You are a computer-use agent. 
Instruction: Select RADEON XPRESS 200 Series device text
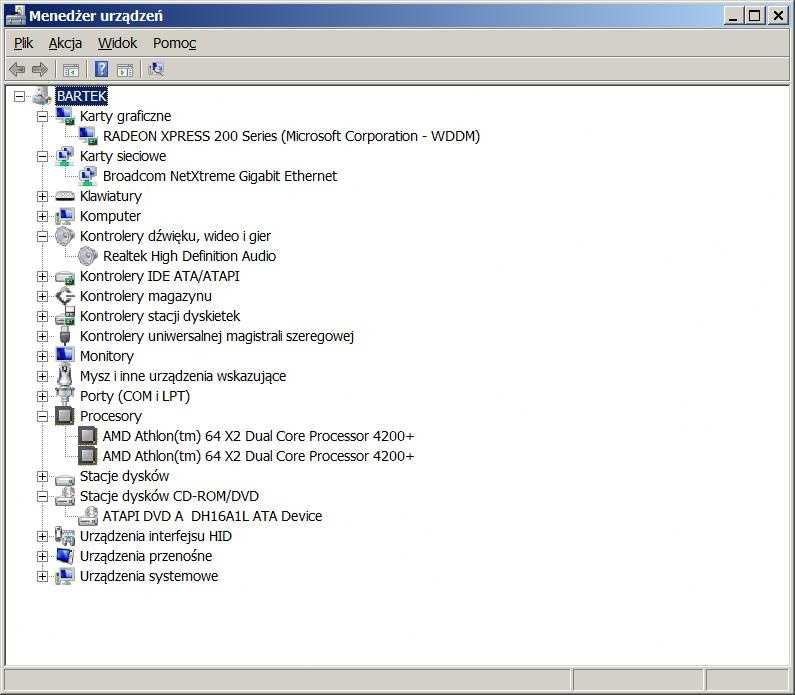tap(291, 136)
